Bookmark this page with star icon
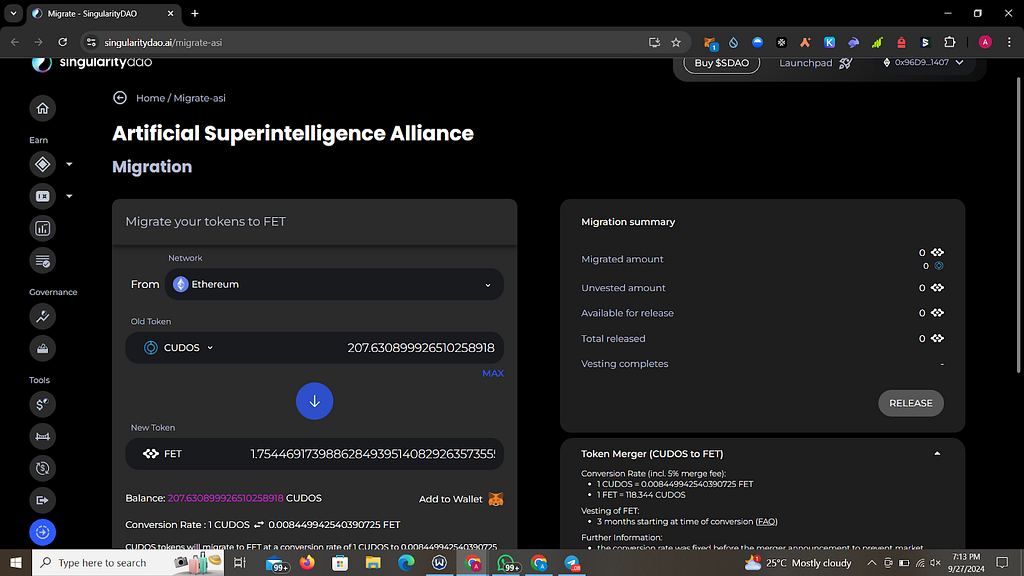This screenshot has width=1024, height=576. pos(676,42)
